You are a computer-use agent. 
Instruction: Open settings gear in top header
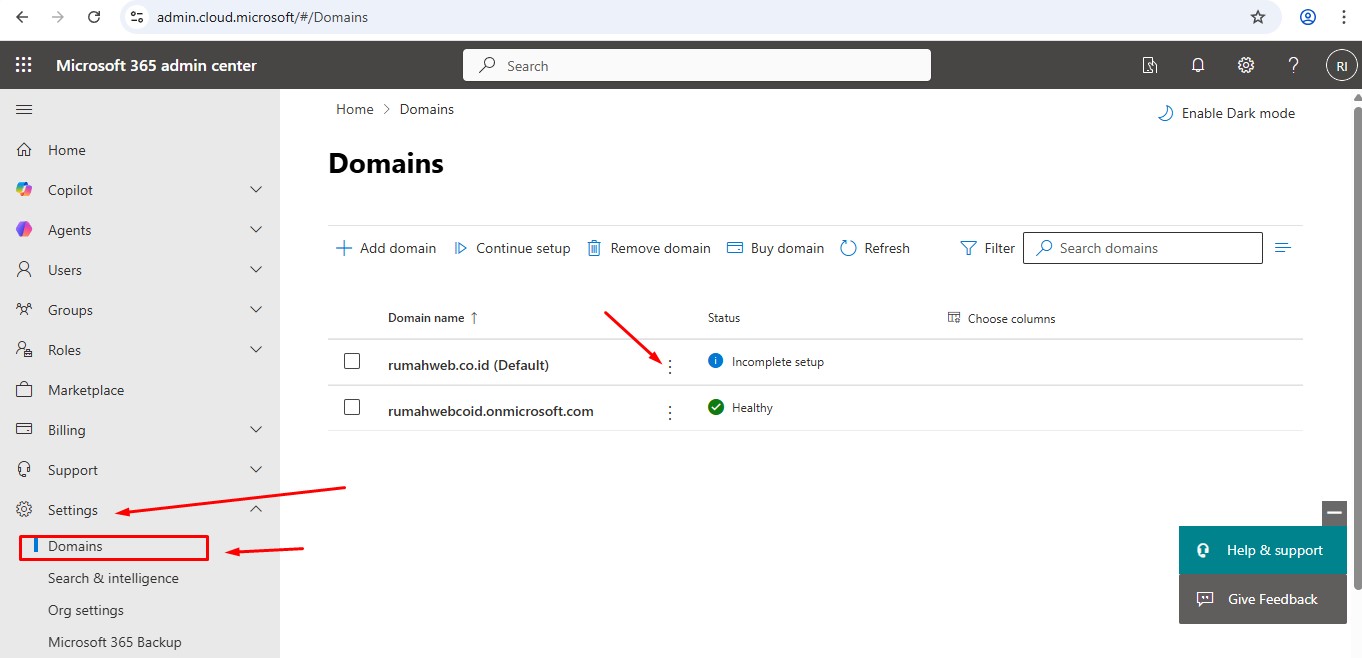pos(1245,65)
